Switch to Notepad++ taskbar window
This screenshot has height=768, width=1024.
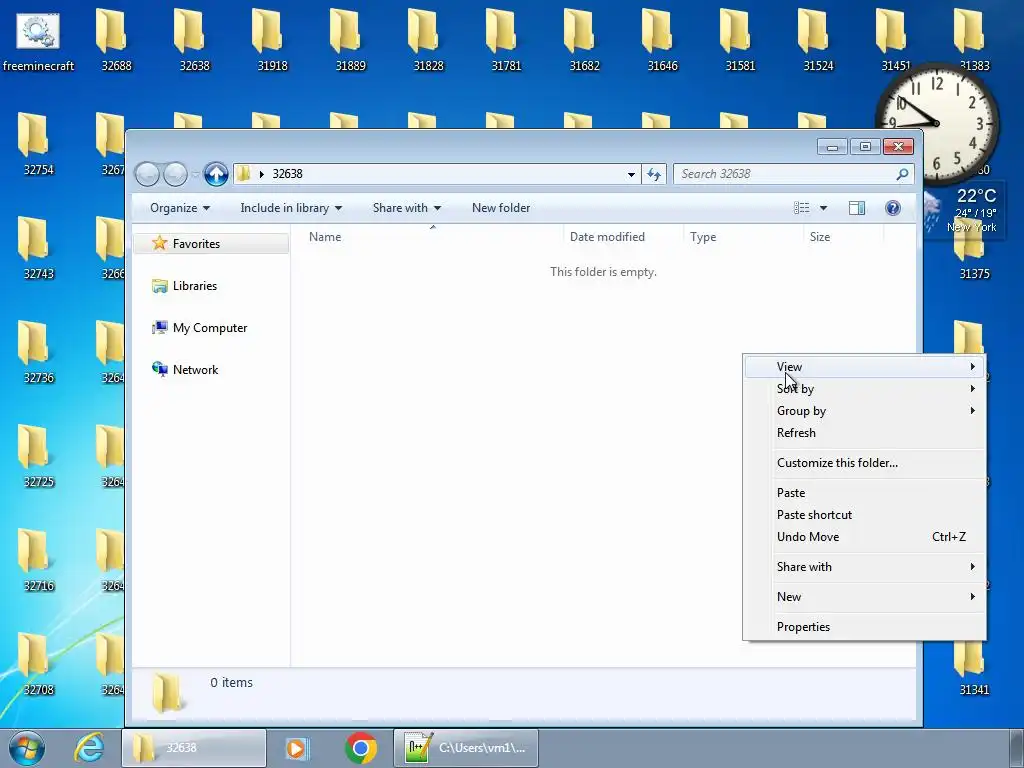pos(466,748)
